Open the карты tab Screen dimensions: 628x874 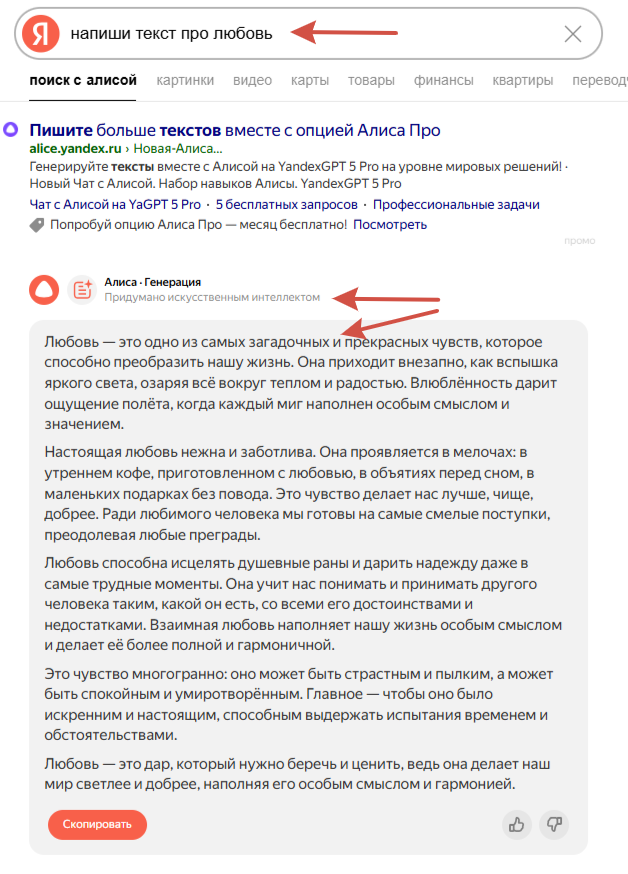coord(310,80)
